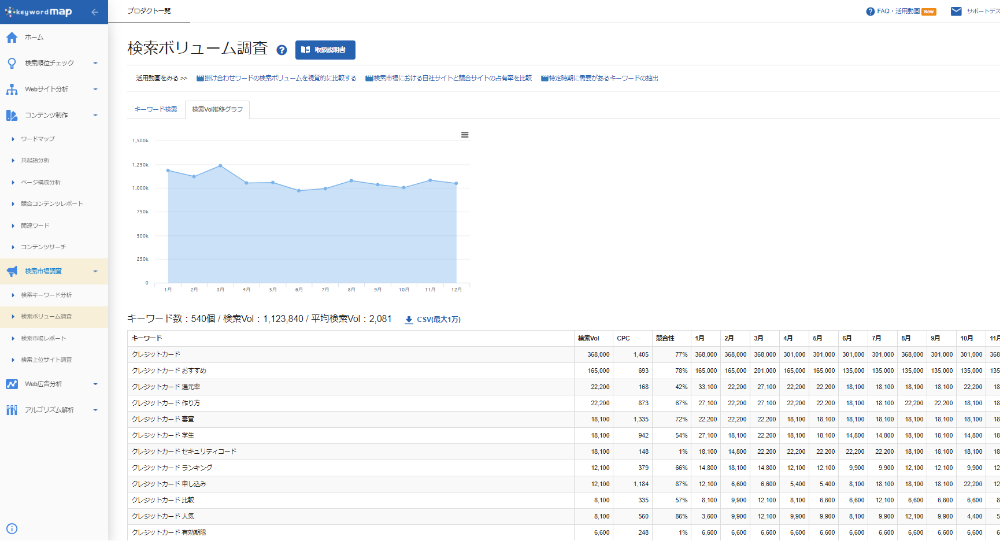The width and height of the screenshot is (1000, 541).
Task: Open ワードマップ in the sidebar
Action: coord(38,139)
